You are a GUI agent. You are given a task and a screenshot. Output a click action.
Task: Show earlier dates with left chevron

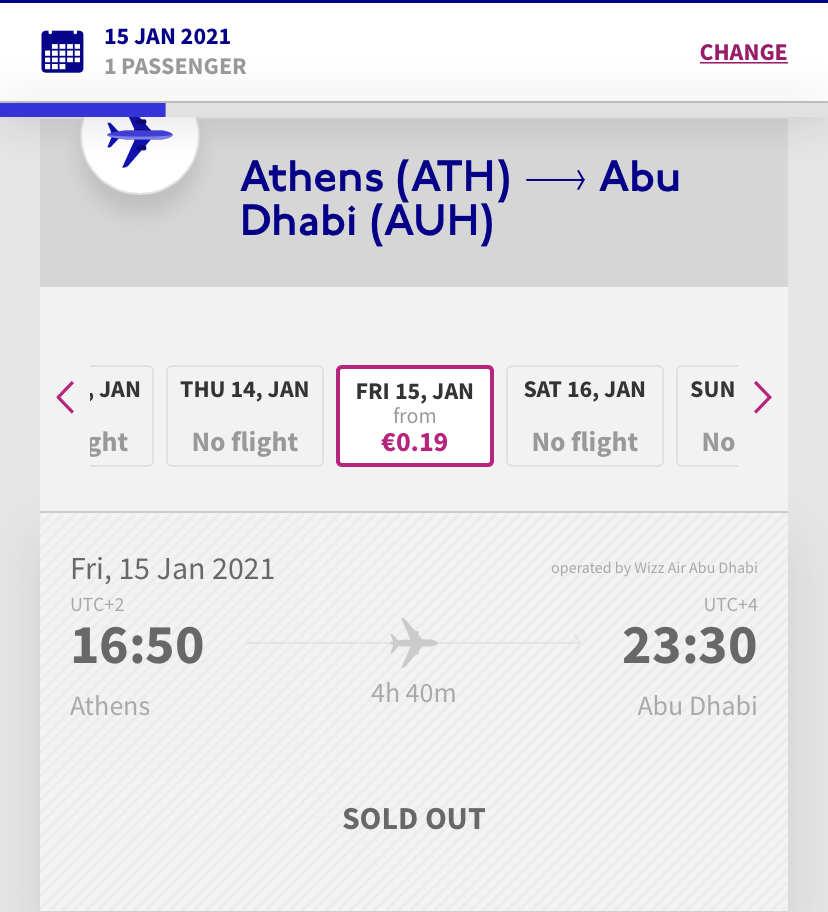pyautogui.click(x=66, y=398)
